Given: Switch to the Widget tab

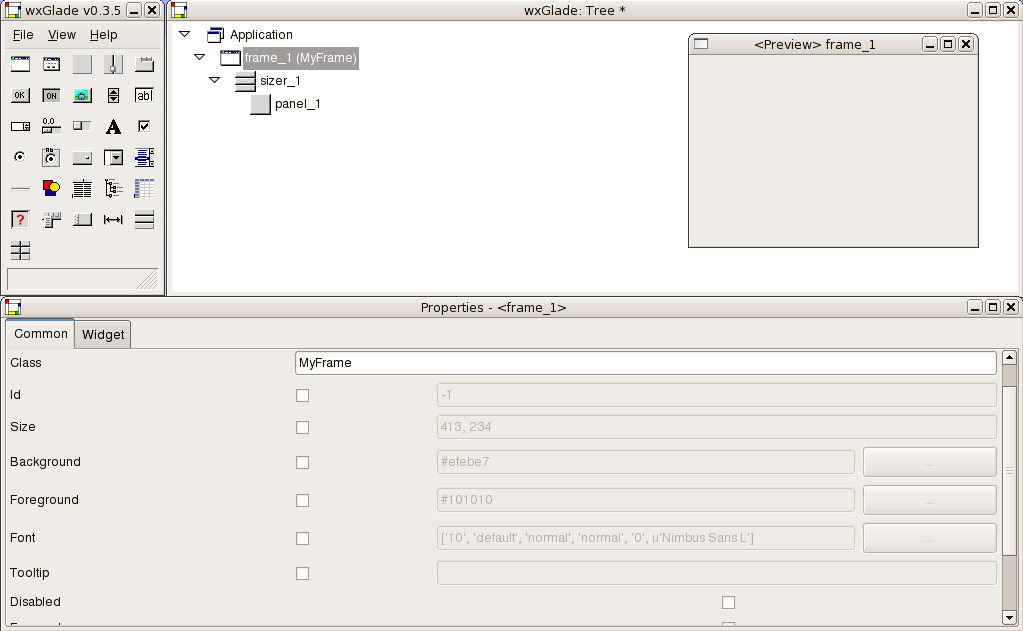Looking at the screenshot, I should point(103,334).
